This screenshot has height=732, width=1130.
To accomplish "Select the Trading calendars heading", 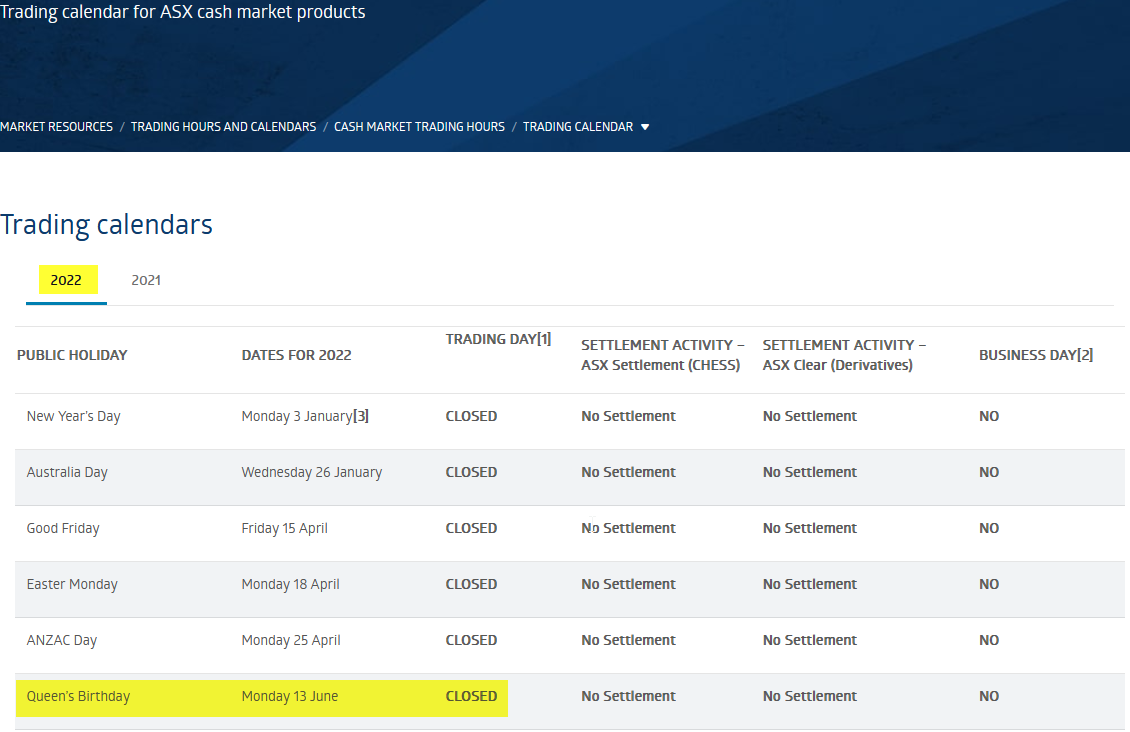I will point(107,224).
